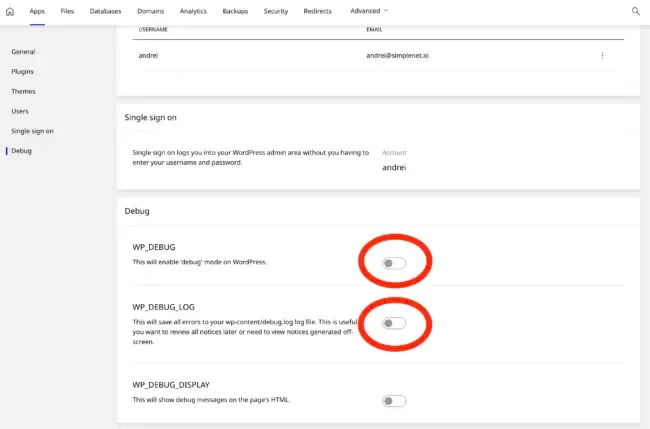Select Single sign on in the sidebar

click(32, 131)
